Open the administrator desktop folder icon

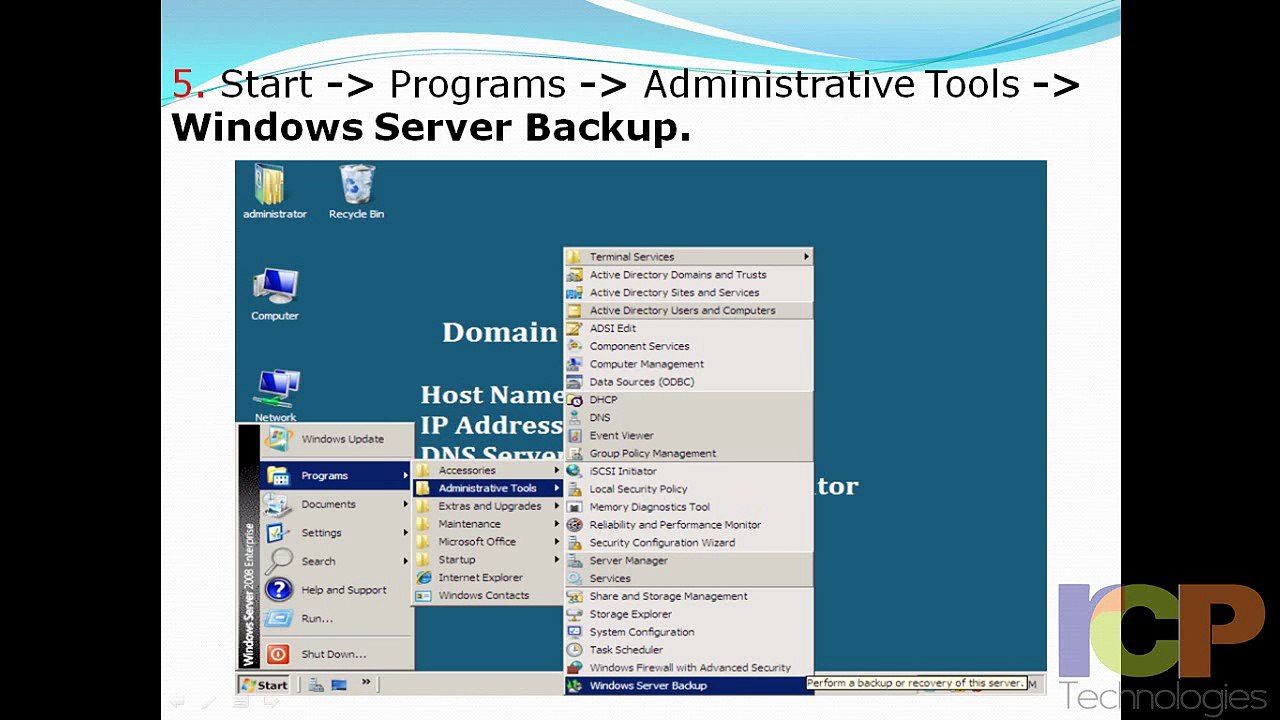coord(270,186)
